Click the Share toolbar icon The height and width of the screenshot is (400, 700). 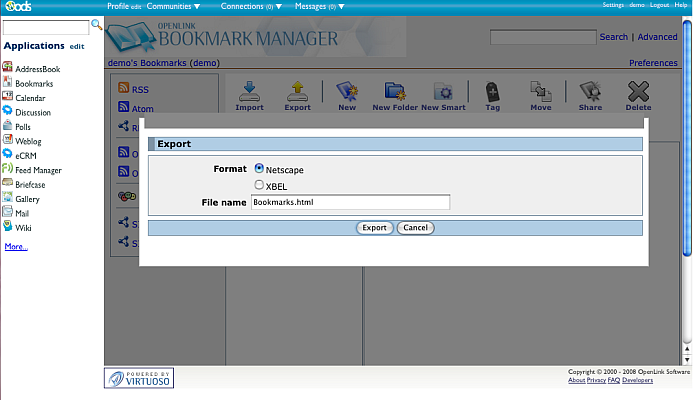[590, 91]
